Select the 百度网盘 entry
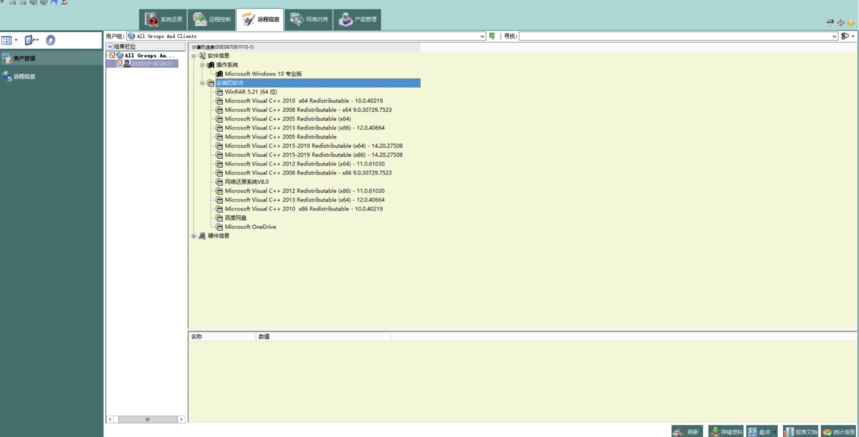 (236, 218)
